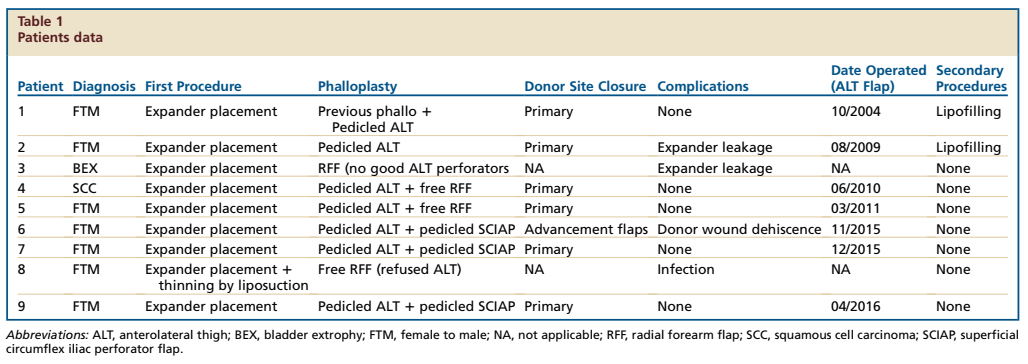Click the "Complications" column header

click(703, 87)
